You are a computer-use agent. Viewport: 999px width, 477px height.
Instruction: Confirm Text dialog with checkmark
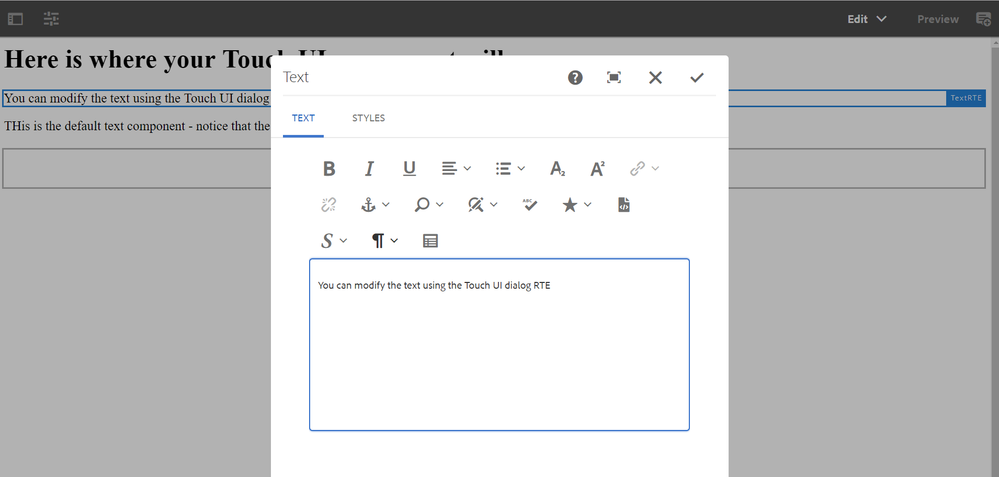coord(697,78)
